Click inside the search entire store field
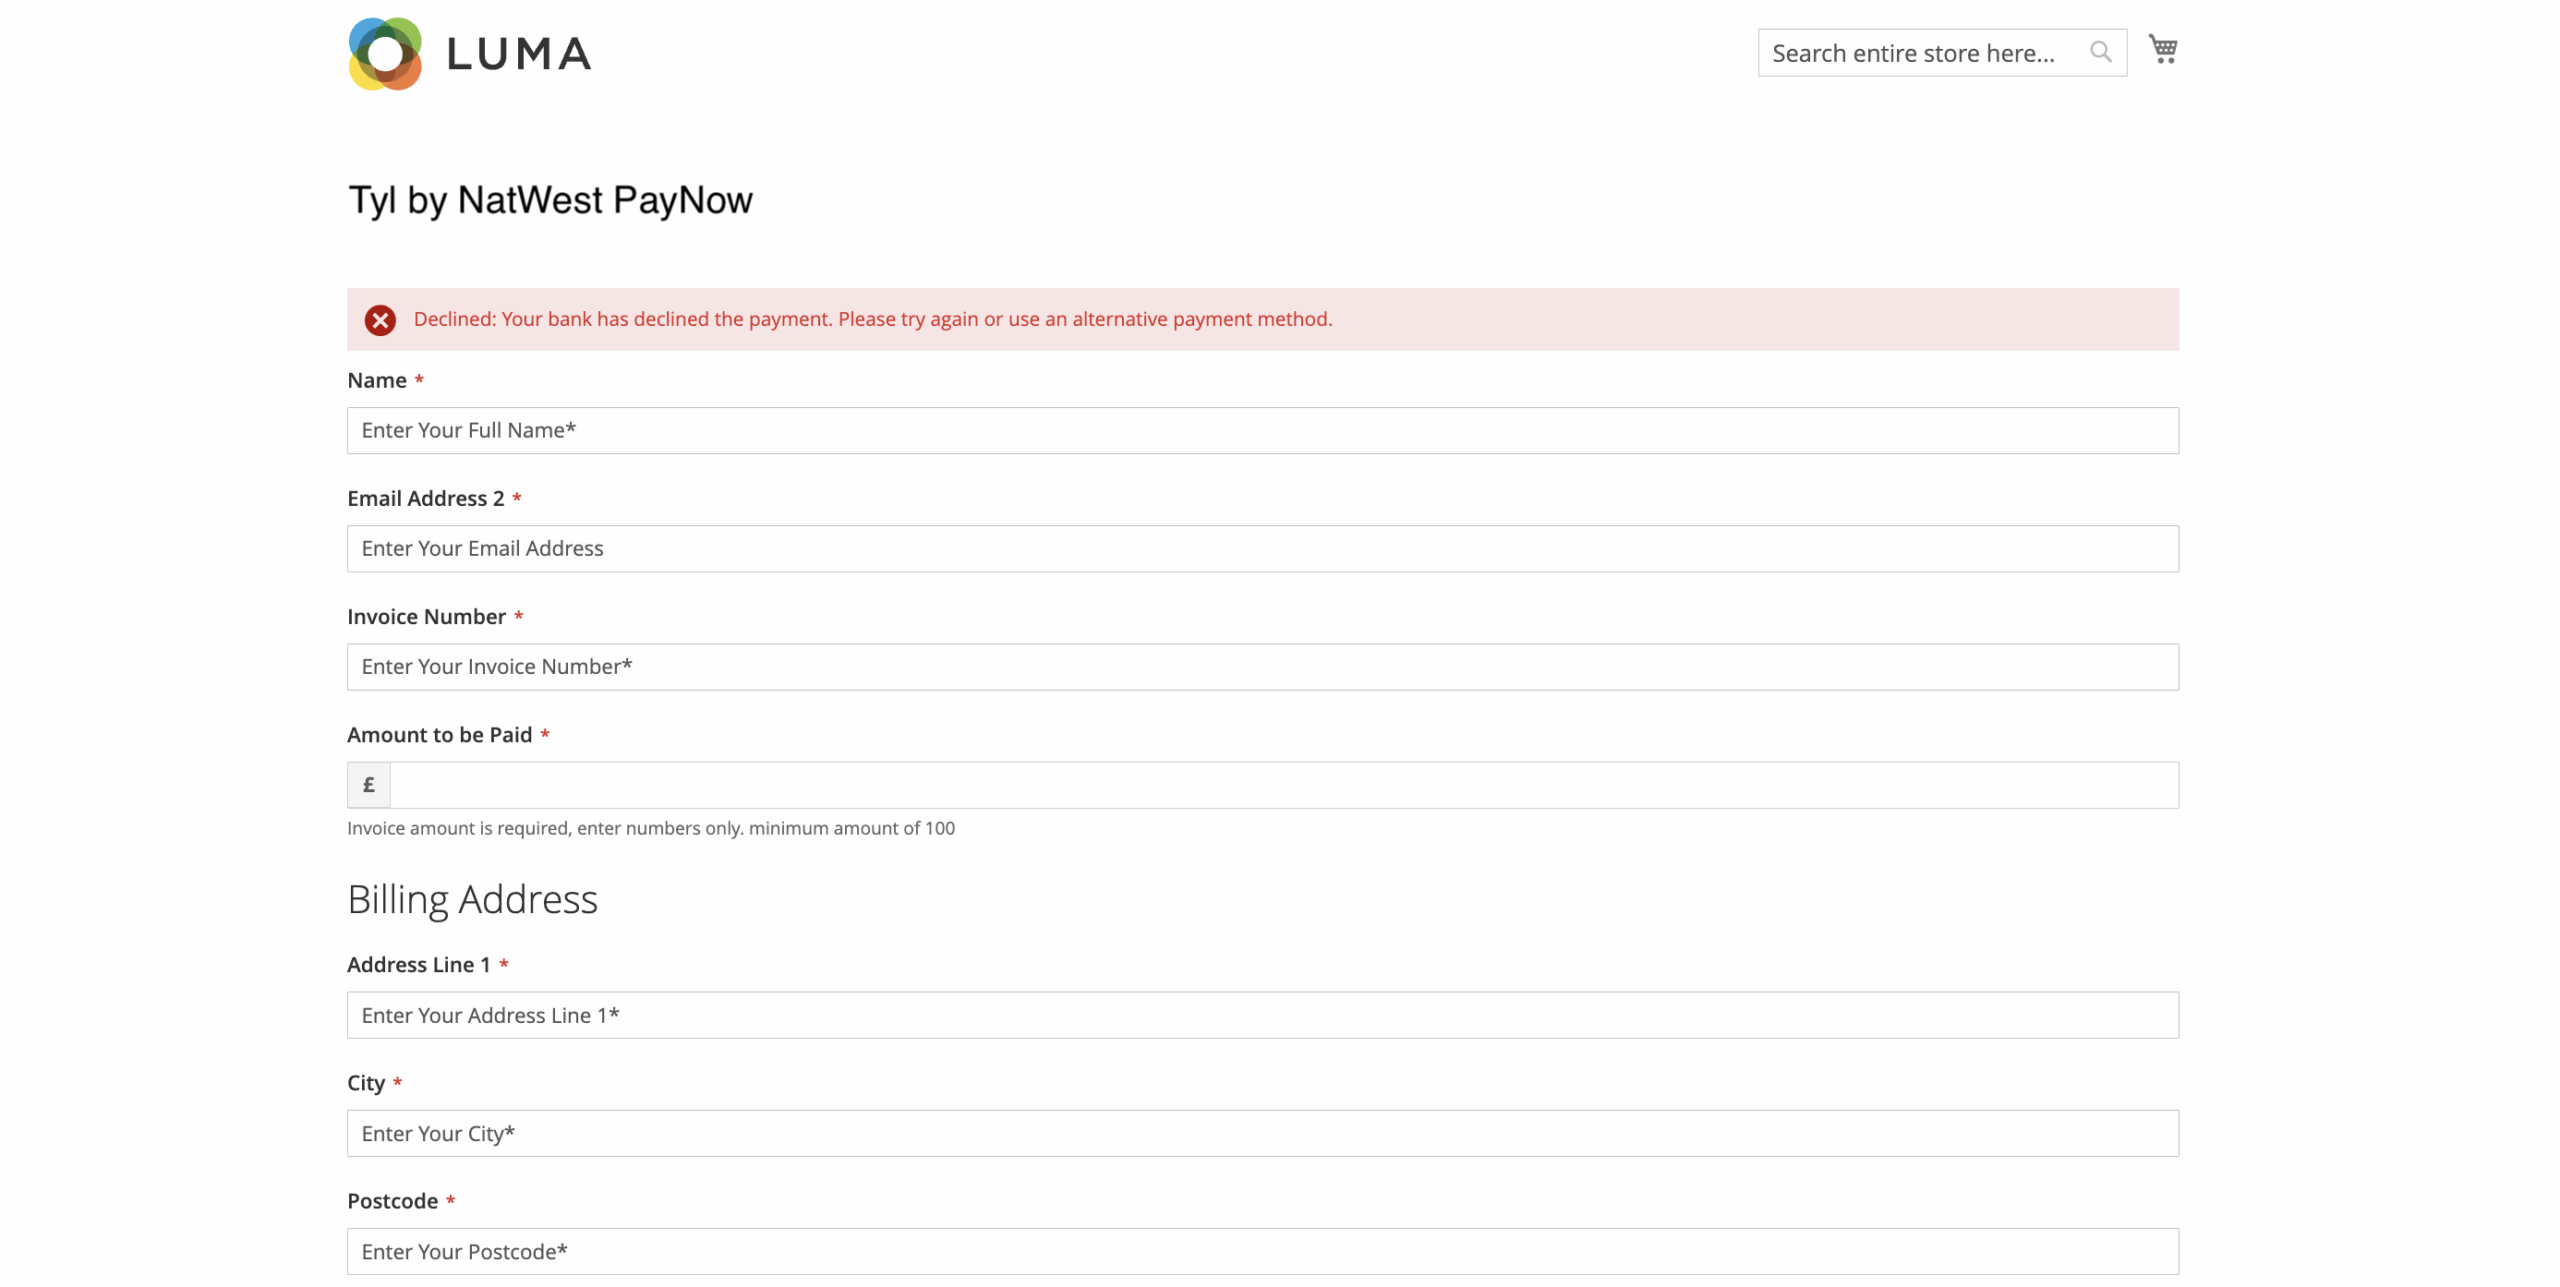2560x1287 pixels. [1920, 52]
